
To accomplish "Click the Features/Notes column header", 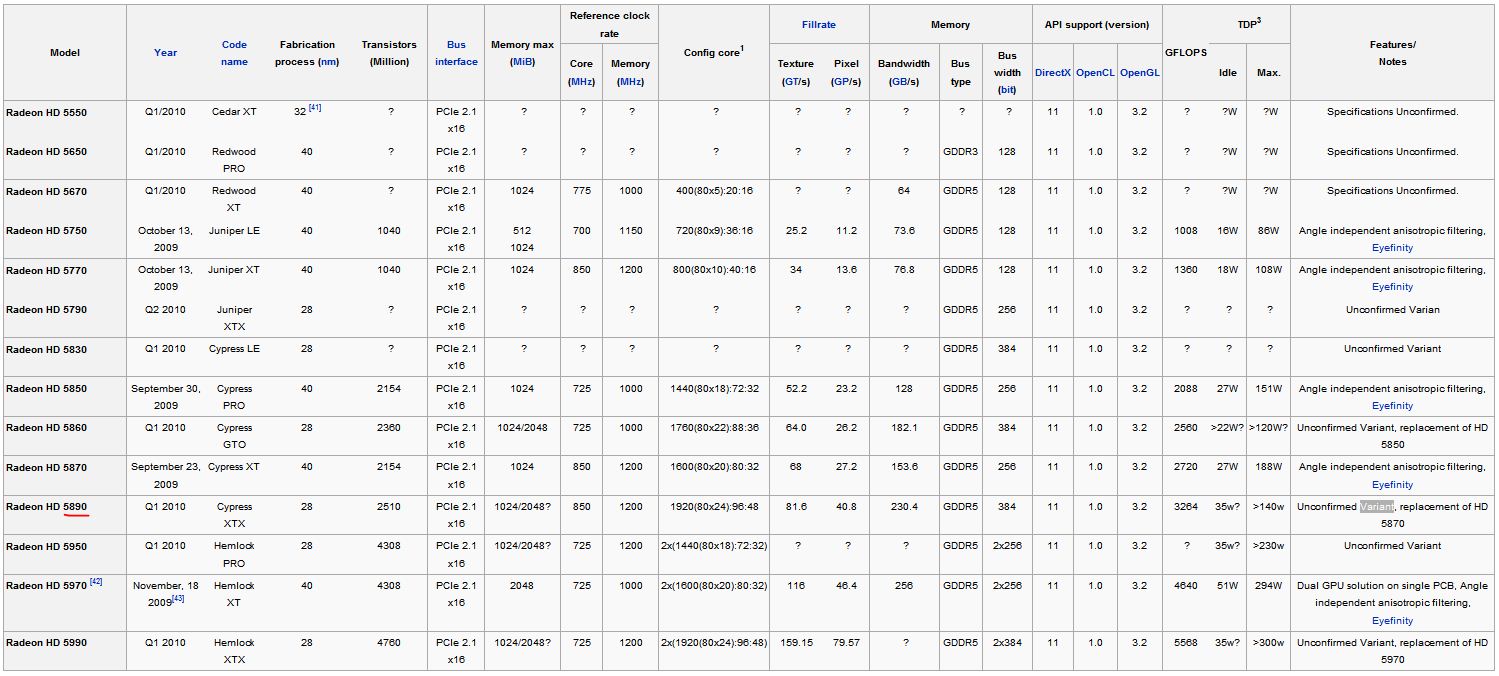I will tap(1392, 53).
